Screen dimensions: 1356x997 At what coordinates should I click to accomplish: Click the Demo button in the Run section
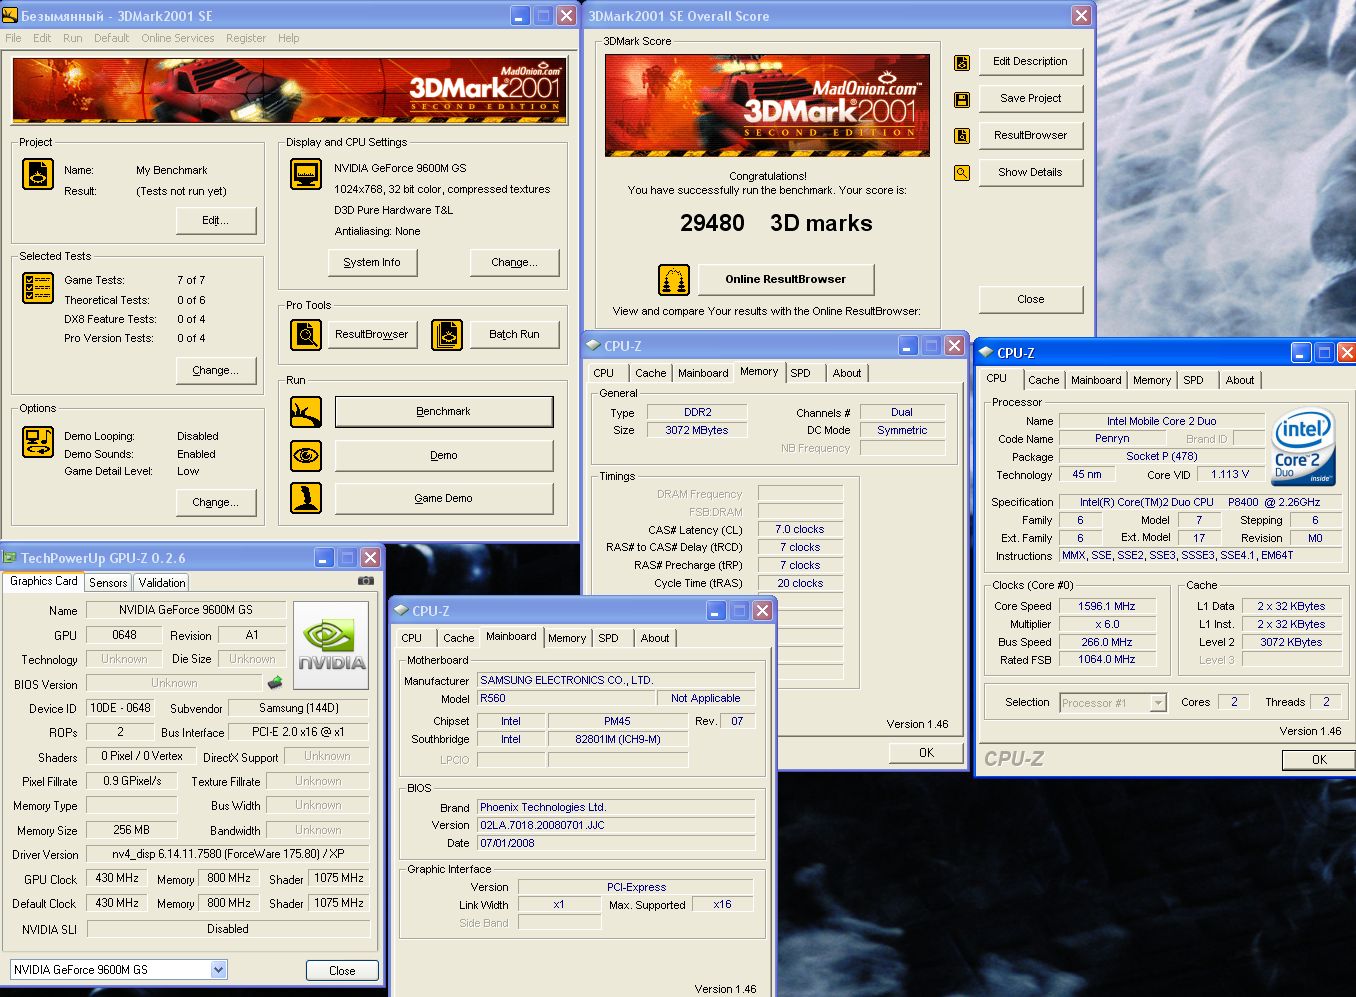[x=444, y=455]
